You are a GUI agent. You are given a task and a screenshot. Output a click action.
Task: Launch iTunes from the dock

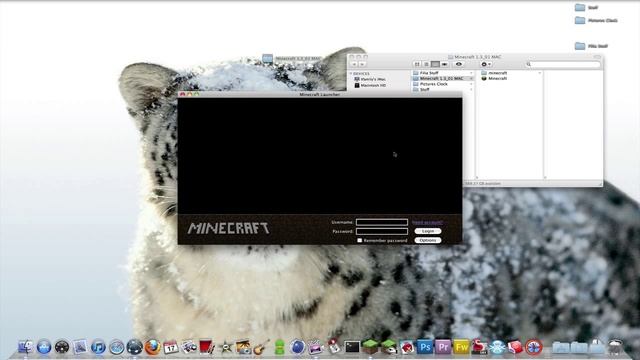(98, 347)
